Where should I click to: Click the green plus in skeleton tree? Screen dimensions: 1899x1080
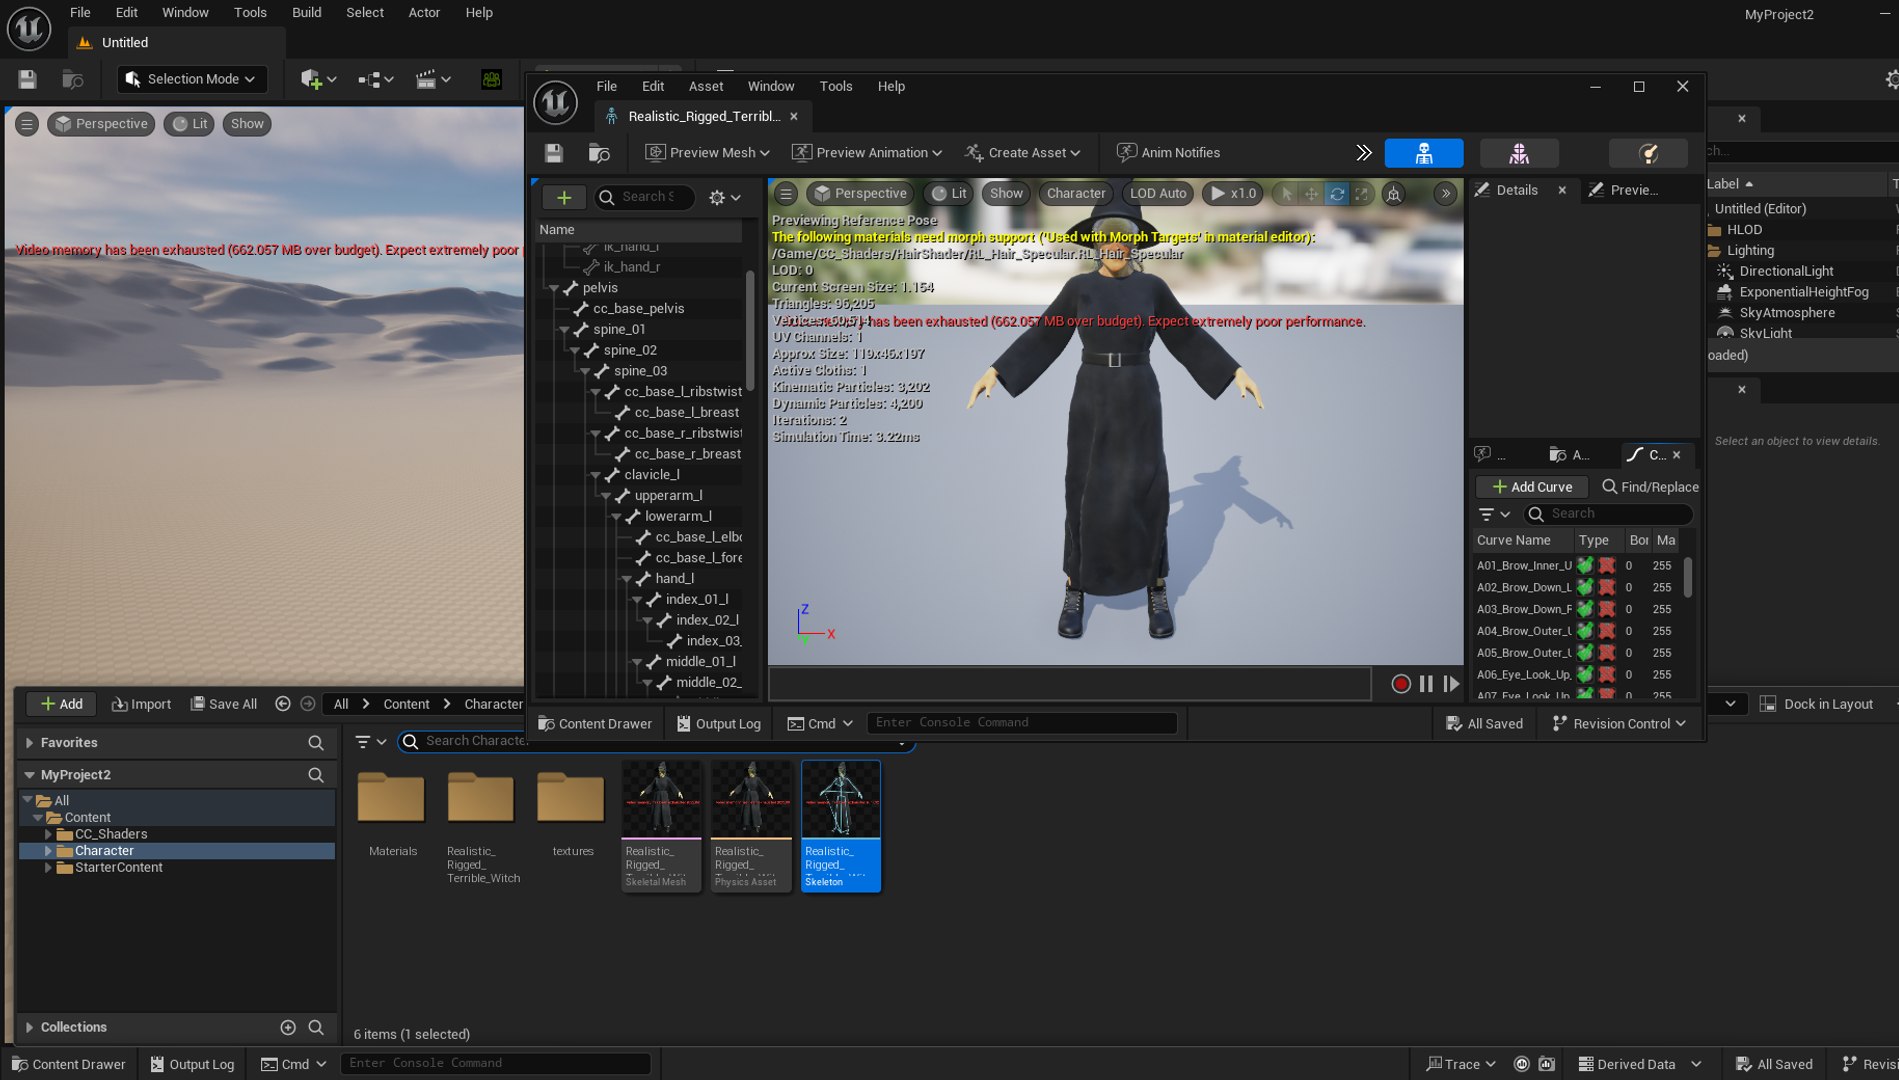[564, 197]
